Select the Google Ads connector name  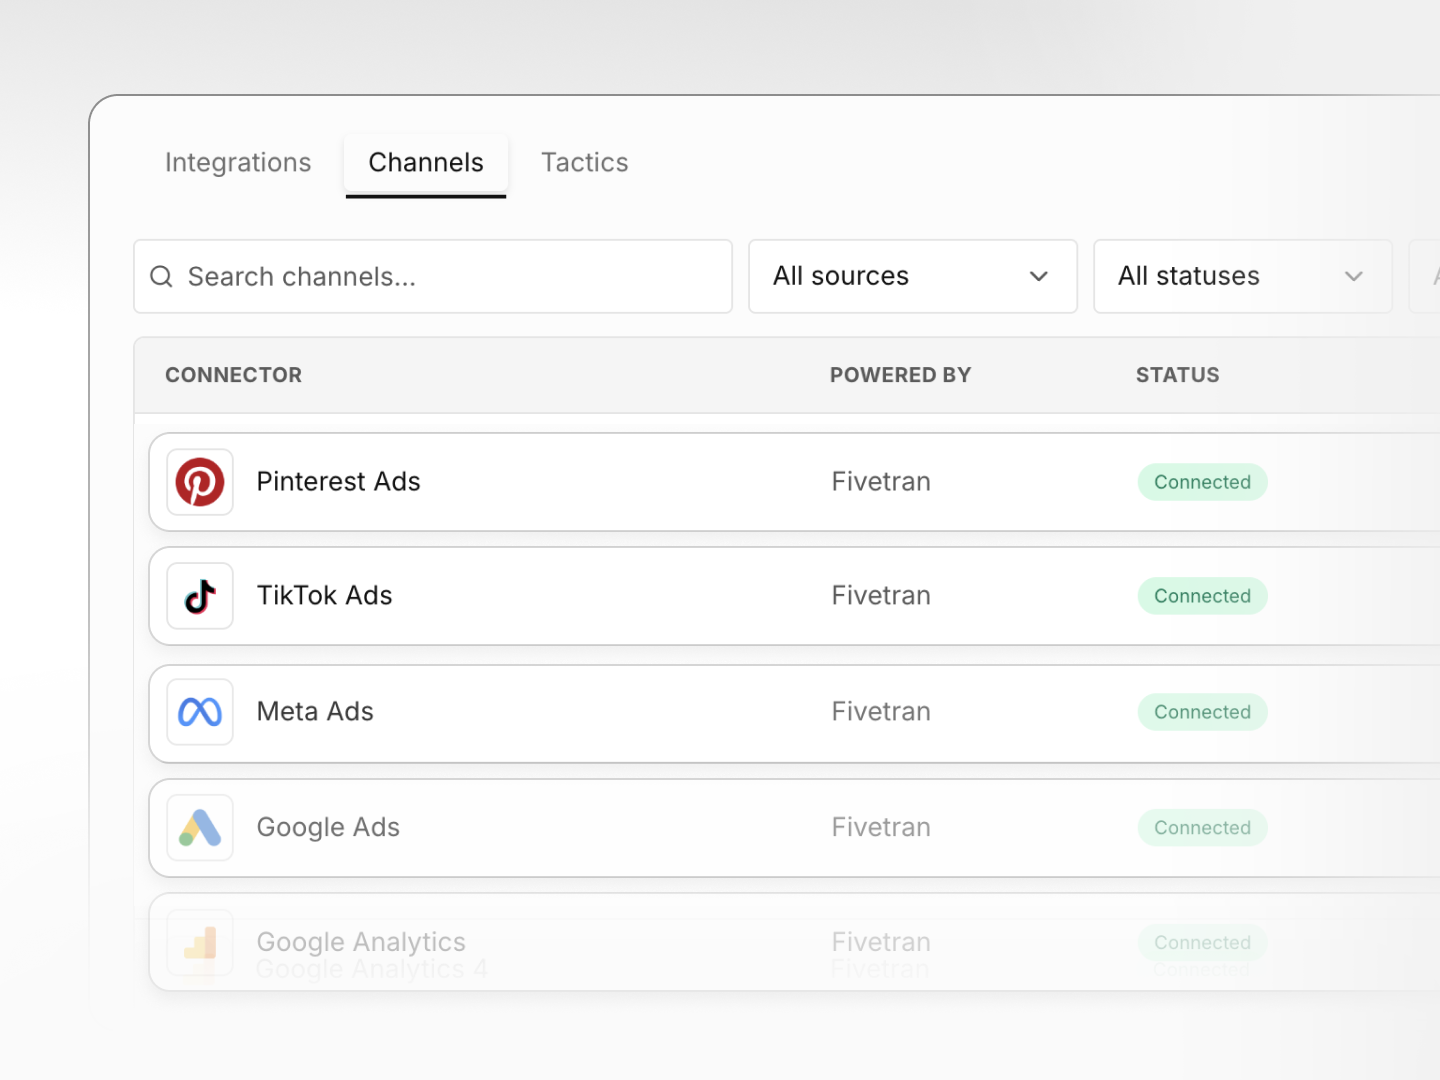tap(328, 828)
